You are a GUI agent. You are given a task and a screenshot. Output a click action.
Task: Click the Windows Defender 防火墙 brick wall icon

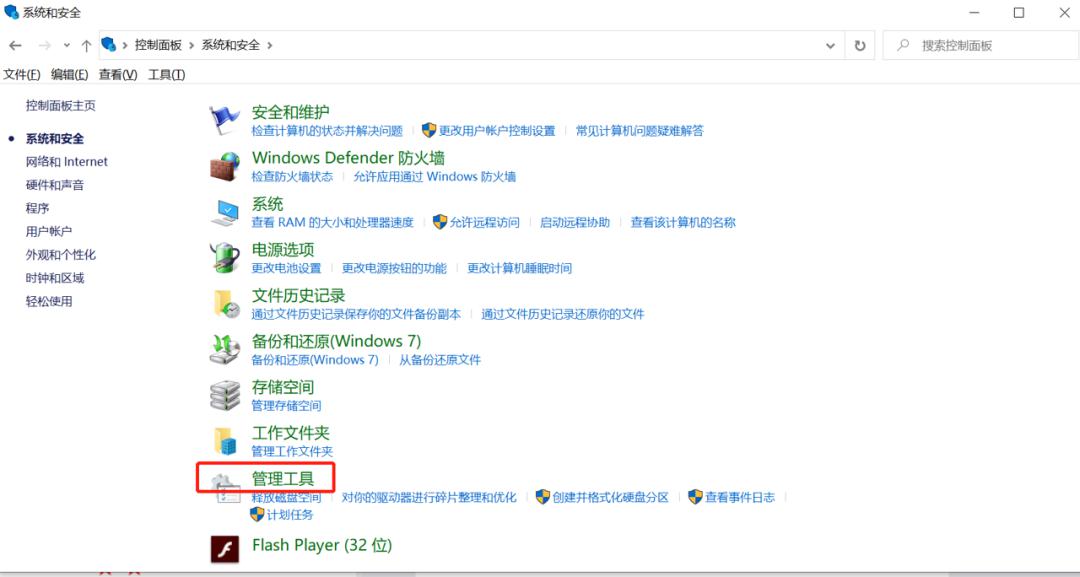225,166
